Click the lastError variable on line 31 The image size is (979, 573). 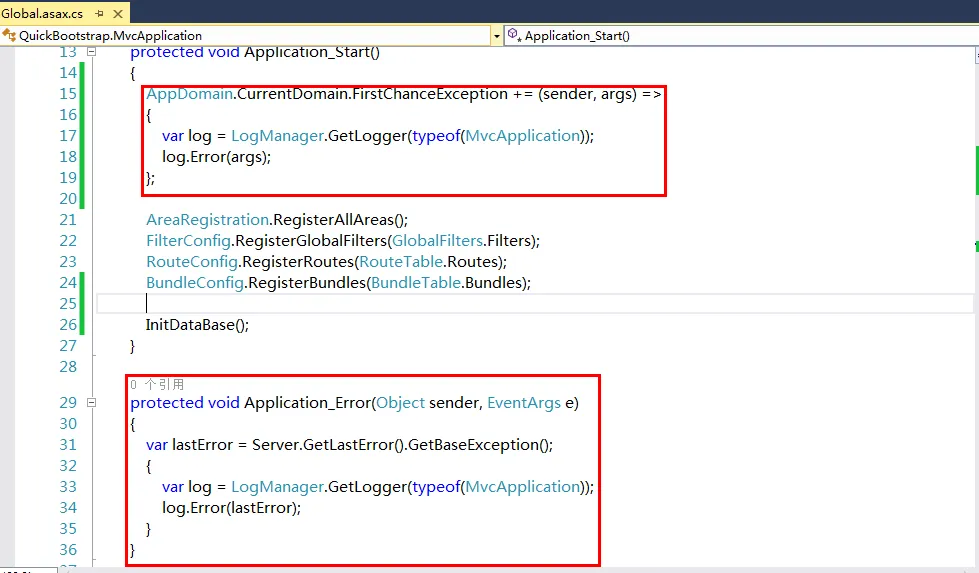[202, 444]
